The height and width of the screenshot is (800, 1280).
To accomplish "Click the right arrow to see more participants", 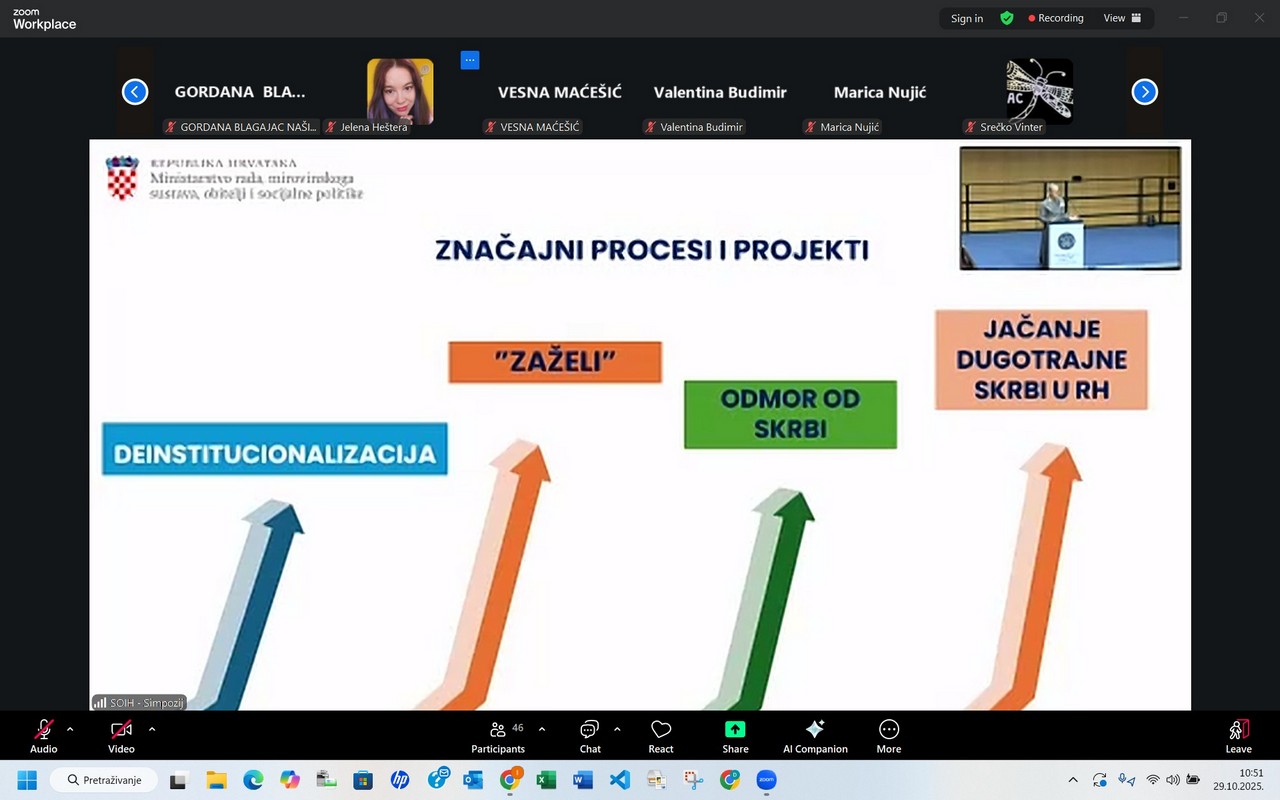I will (1144, 91).
